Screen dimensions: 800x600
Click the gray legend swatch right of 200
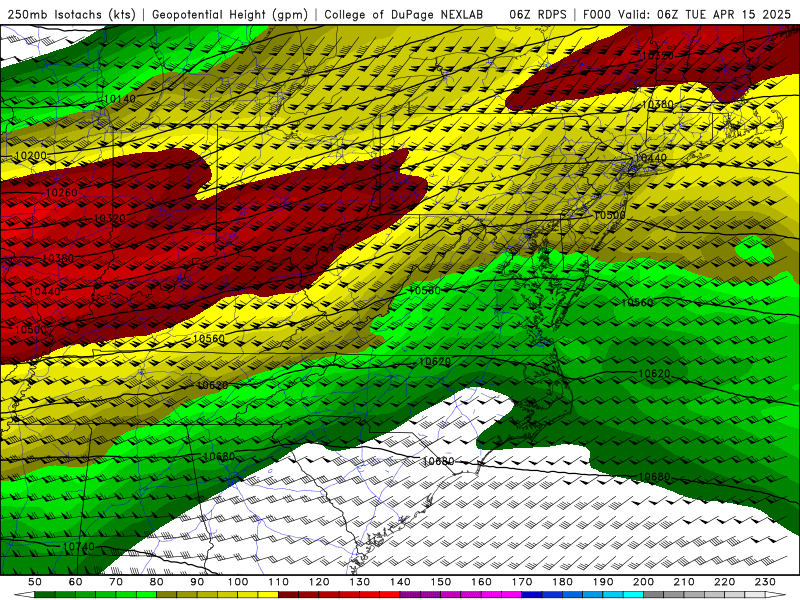pos(654,595)
